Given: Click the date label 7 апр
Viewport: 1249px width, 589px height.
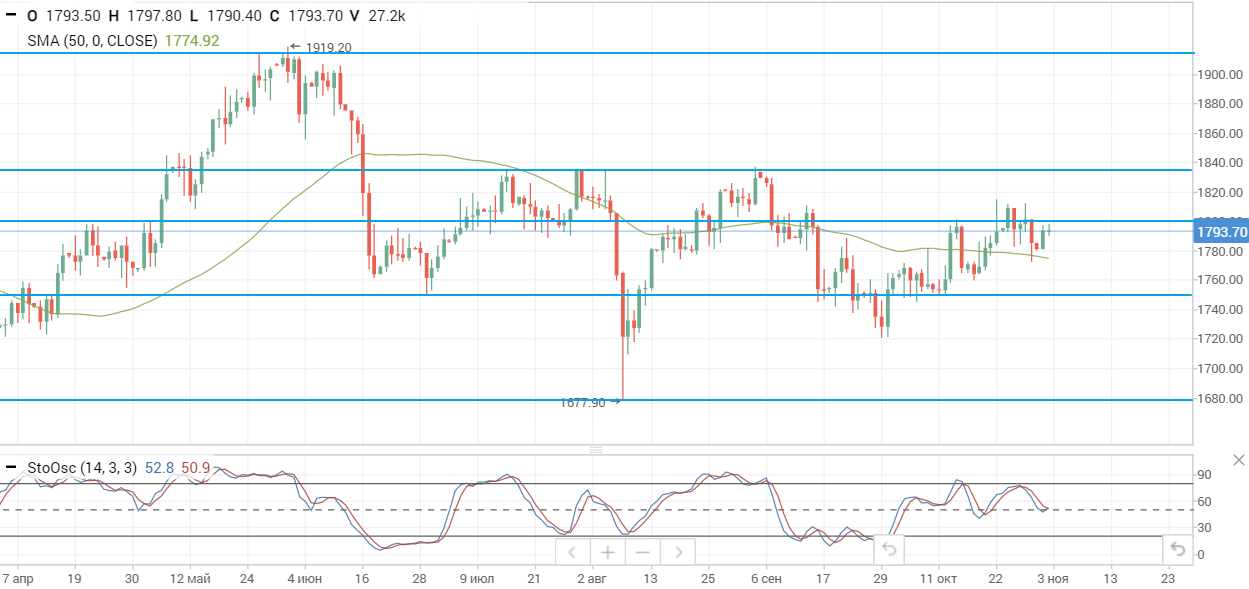Looking at the screenshot, I should pos(19,579).
